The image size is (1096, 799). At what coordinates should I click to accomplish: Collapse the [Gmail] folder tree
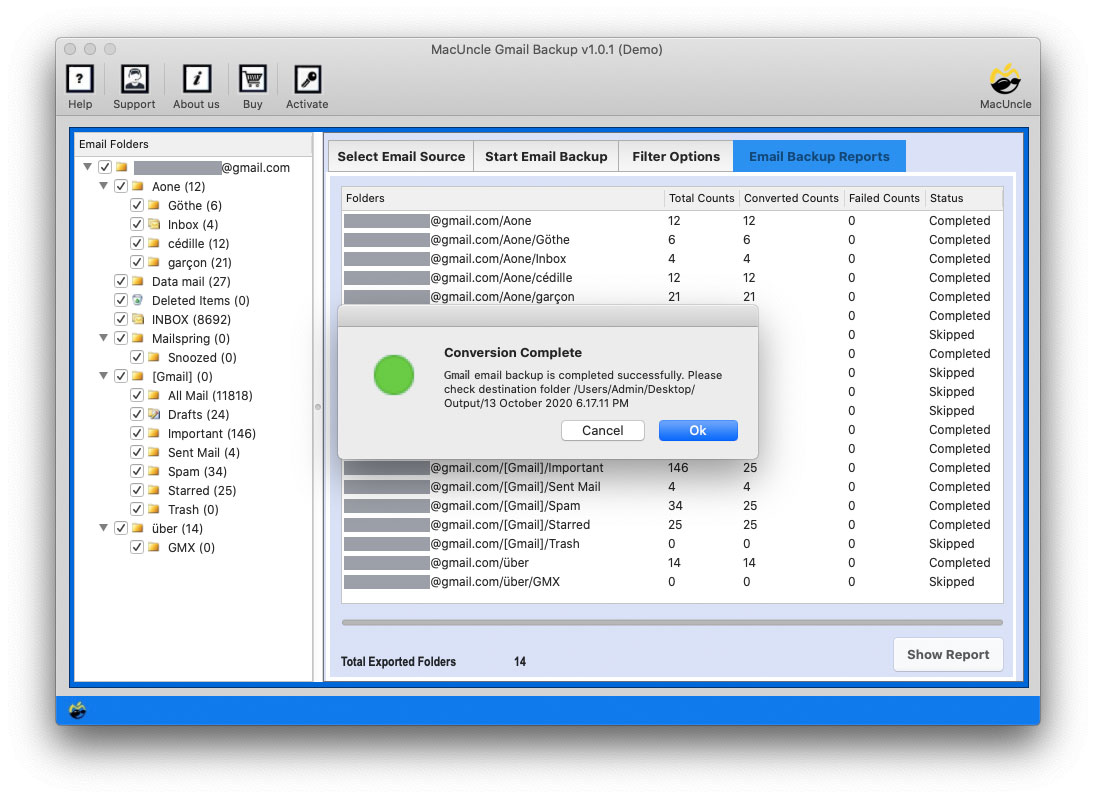(x=103, y=376)
